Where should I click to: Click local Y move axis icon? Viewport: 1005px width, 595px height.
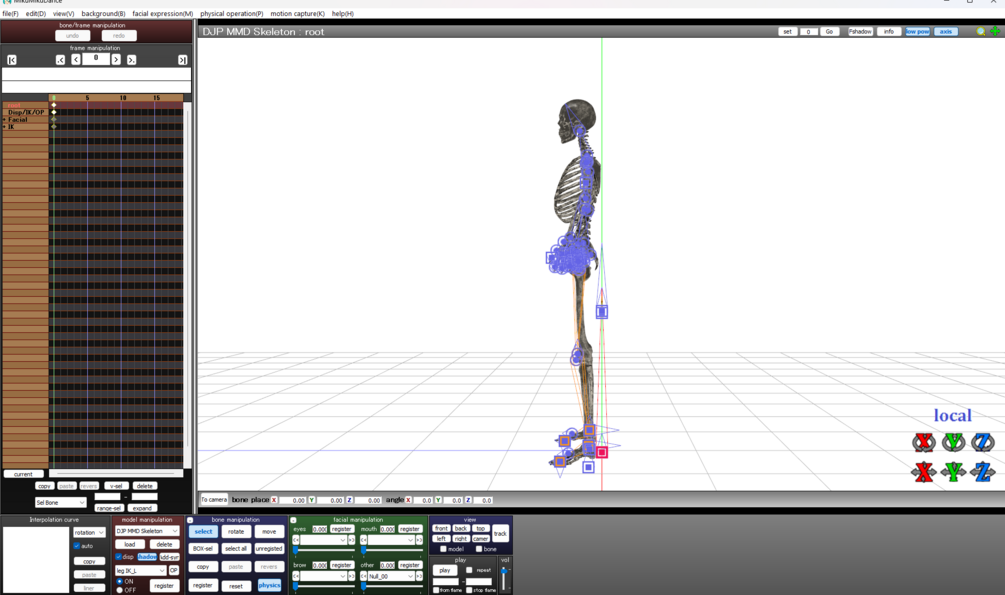(x=953, y=472)
